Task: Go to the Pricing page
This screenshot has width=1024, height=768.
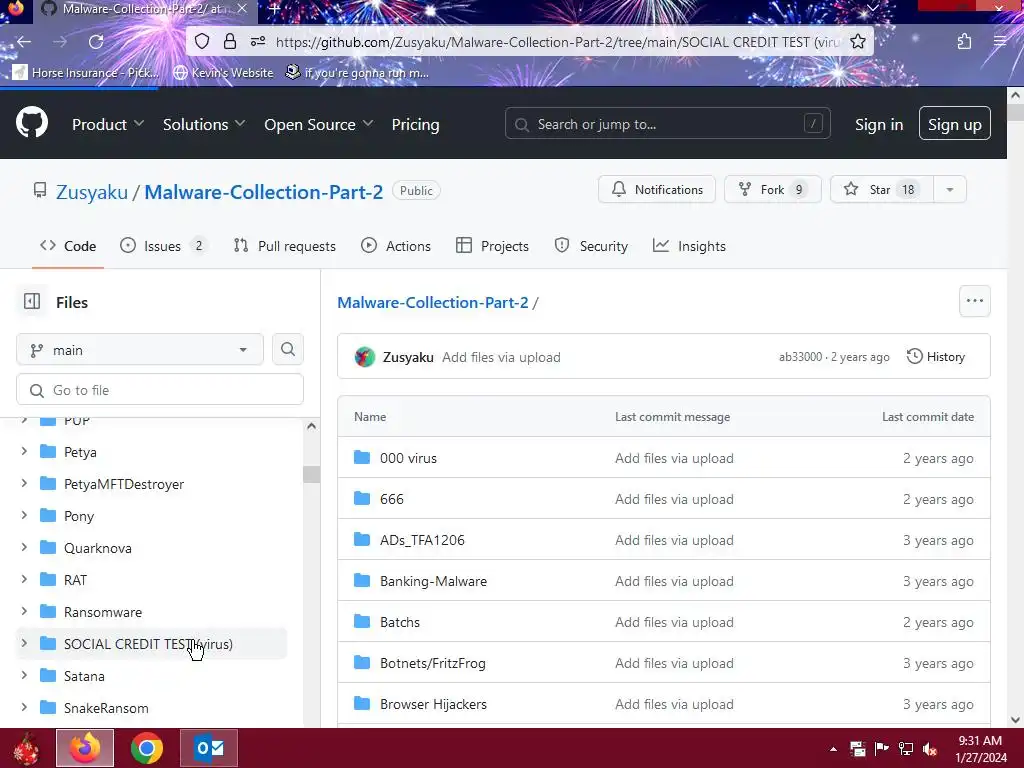Action: 415,125
